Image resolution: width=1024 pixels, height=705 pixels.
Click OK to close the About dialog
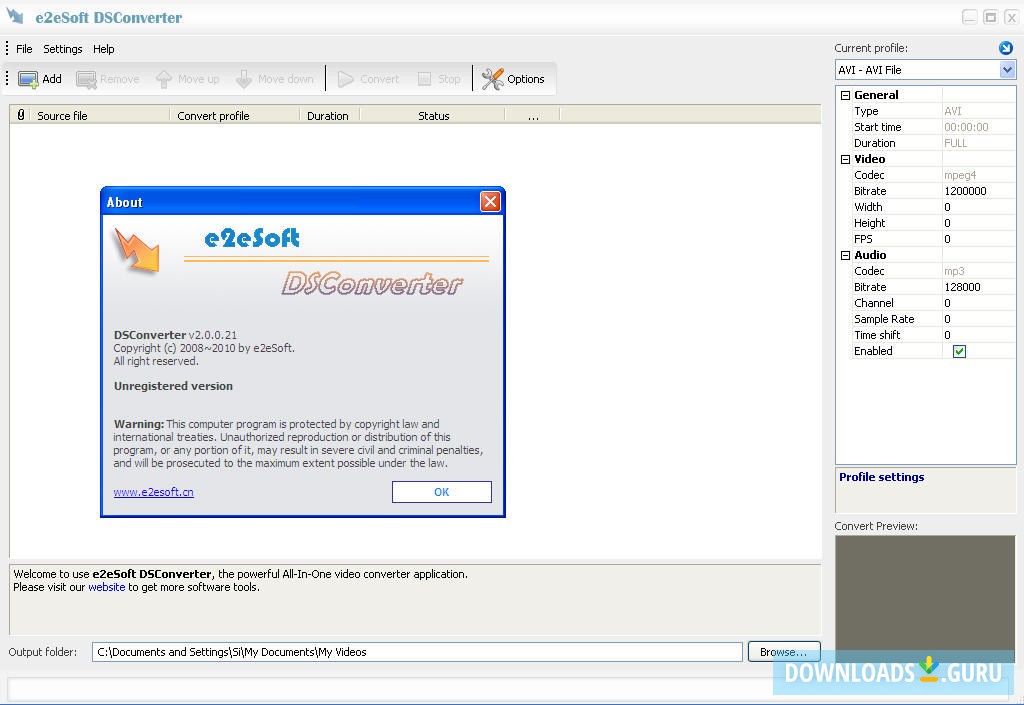click(x=441, y=491)
